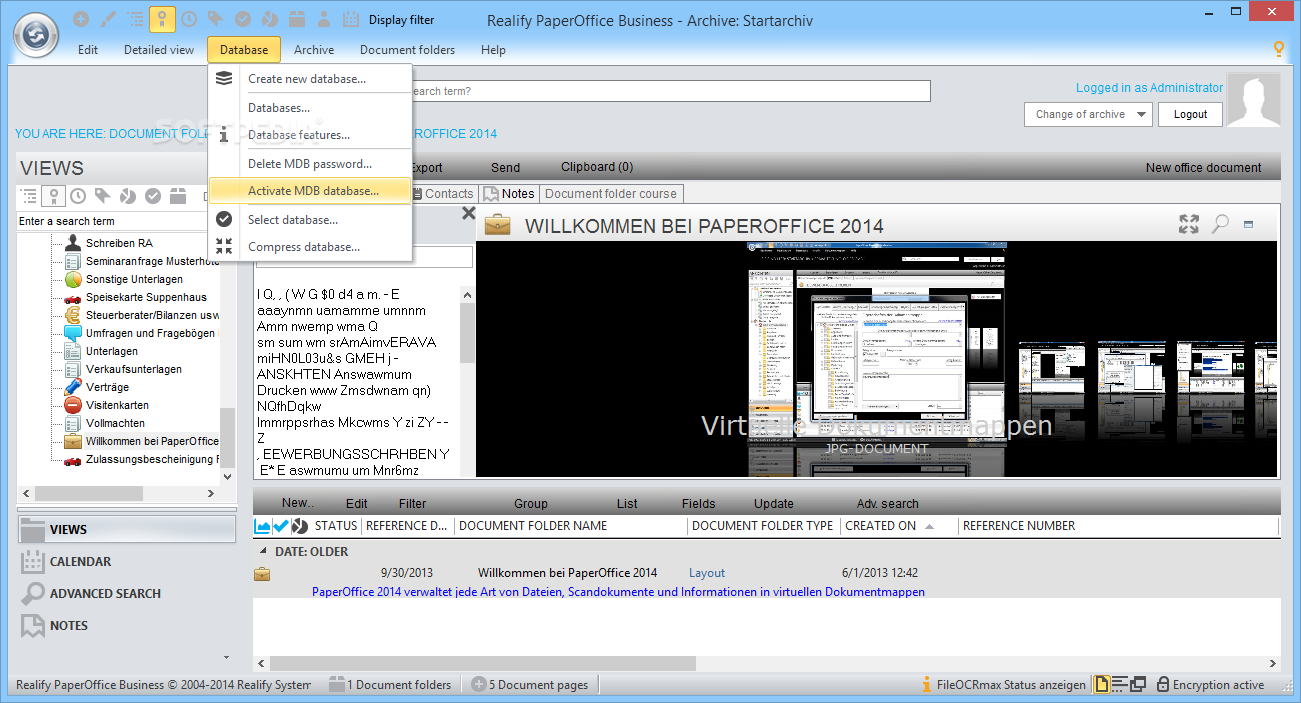Click the Encryption active lock icon
This screenshot has height=703, width=1301.
tap(1163, 685)
